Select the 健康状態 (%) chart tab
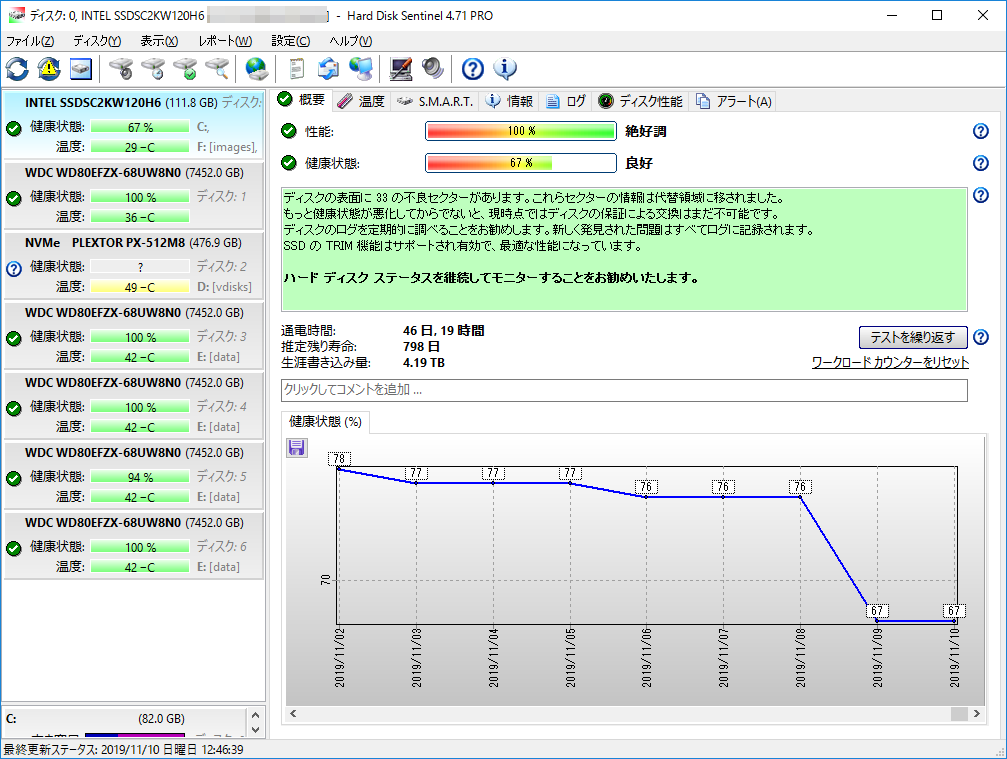Image resolution: width=1007 pixels, height=759 pixels. (x=325, y=422)
